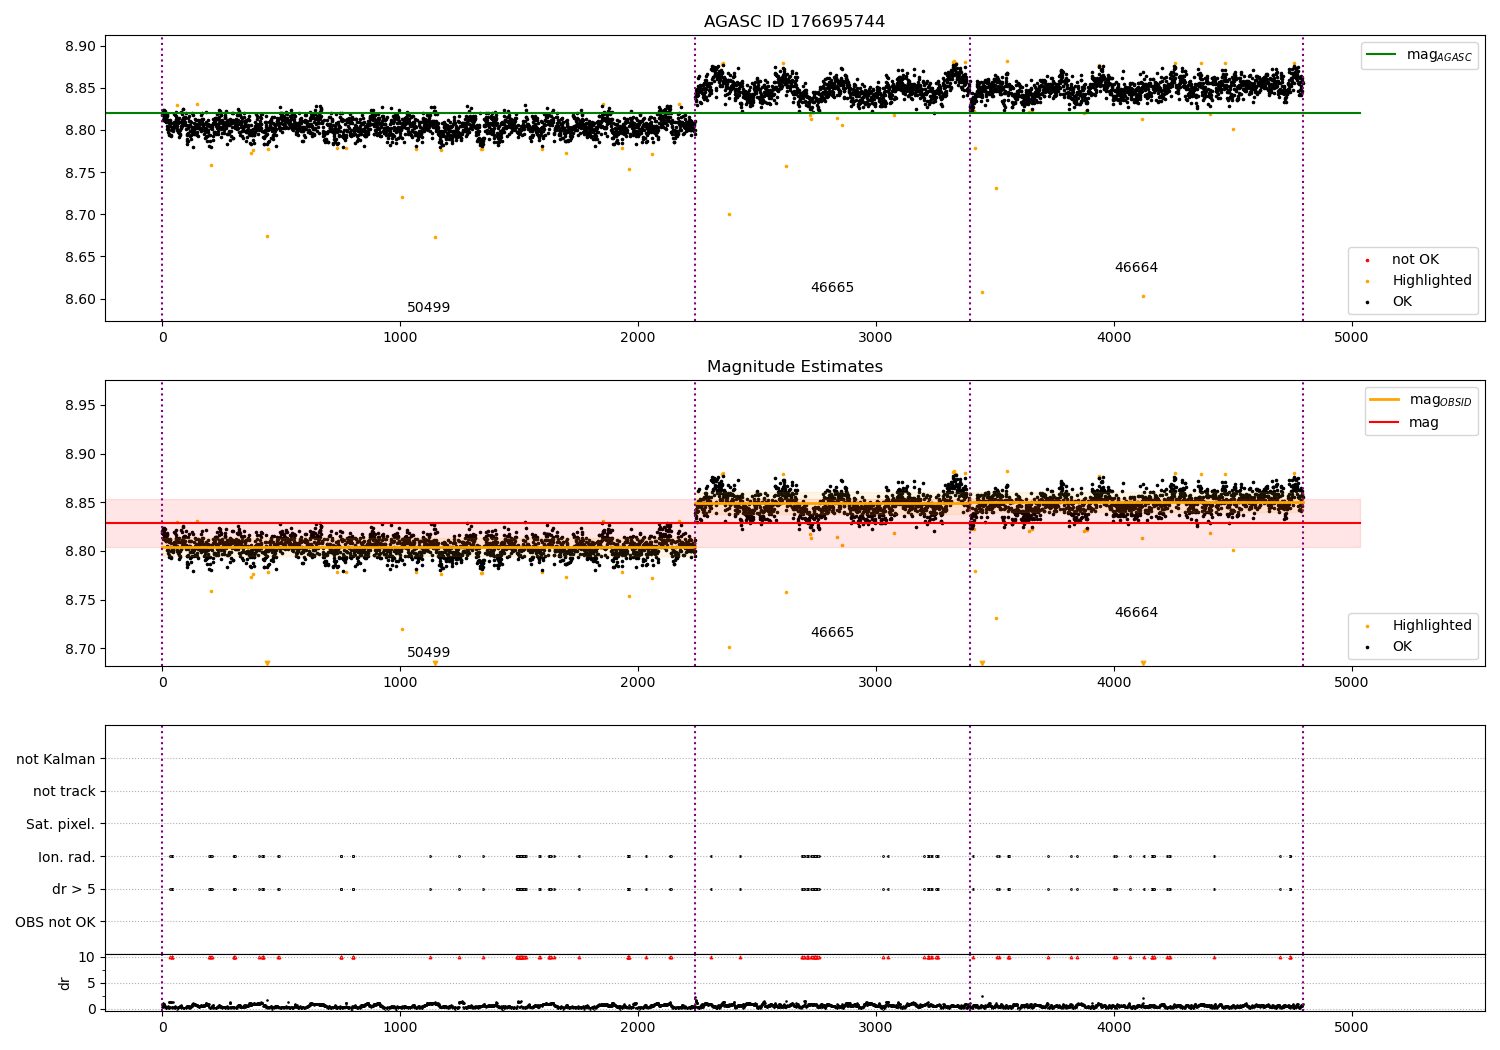Click the 2000 x-axis tick of the bottom plot
This screenshot has height=1050, width=1500.
tap(638, 1028)
